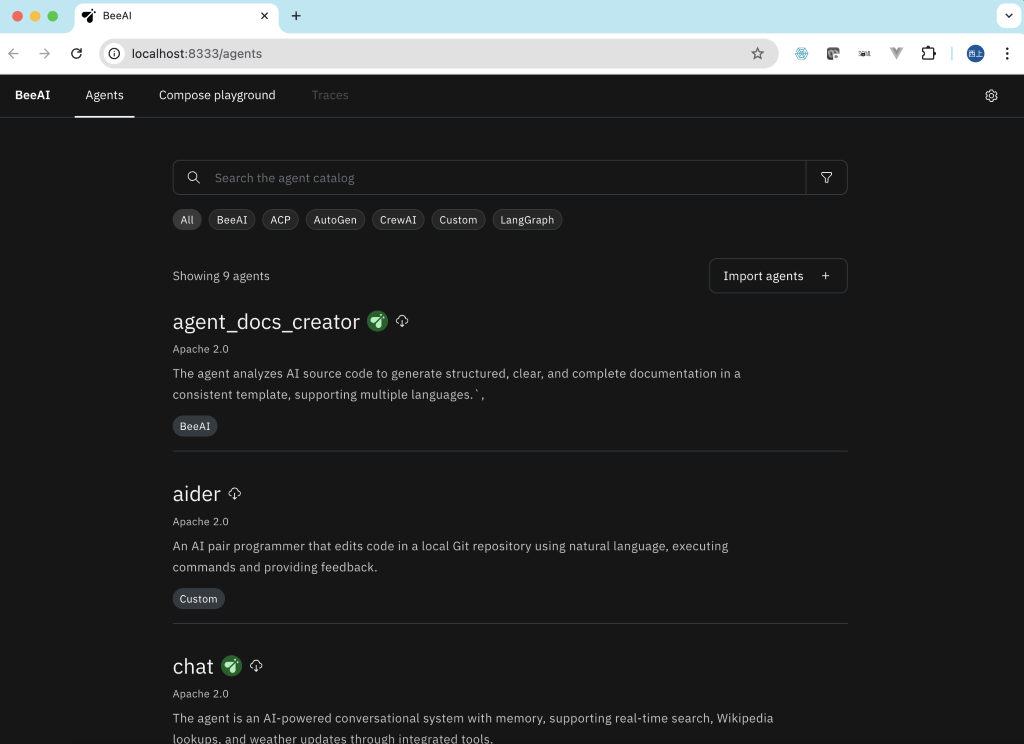The height and width of the screenshot is (744, 1024).
Task: Open the settings gear in BeeAI header
Action: (991, 95)
